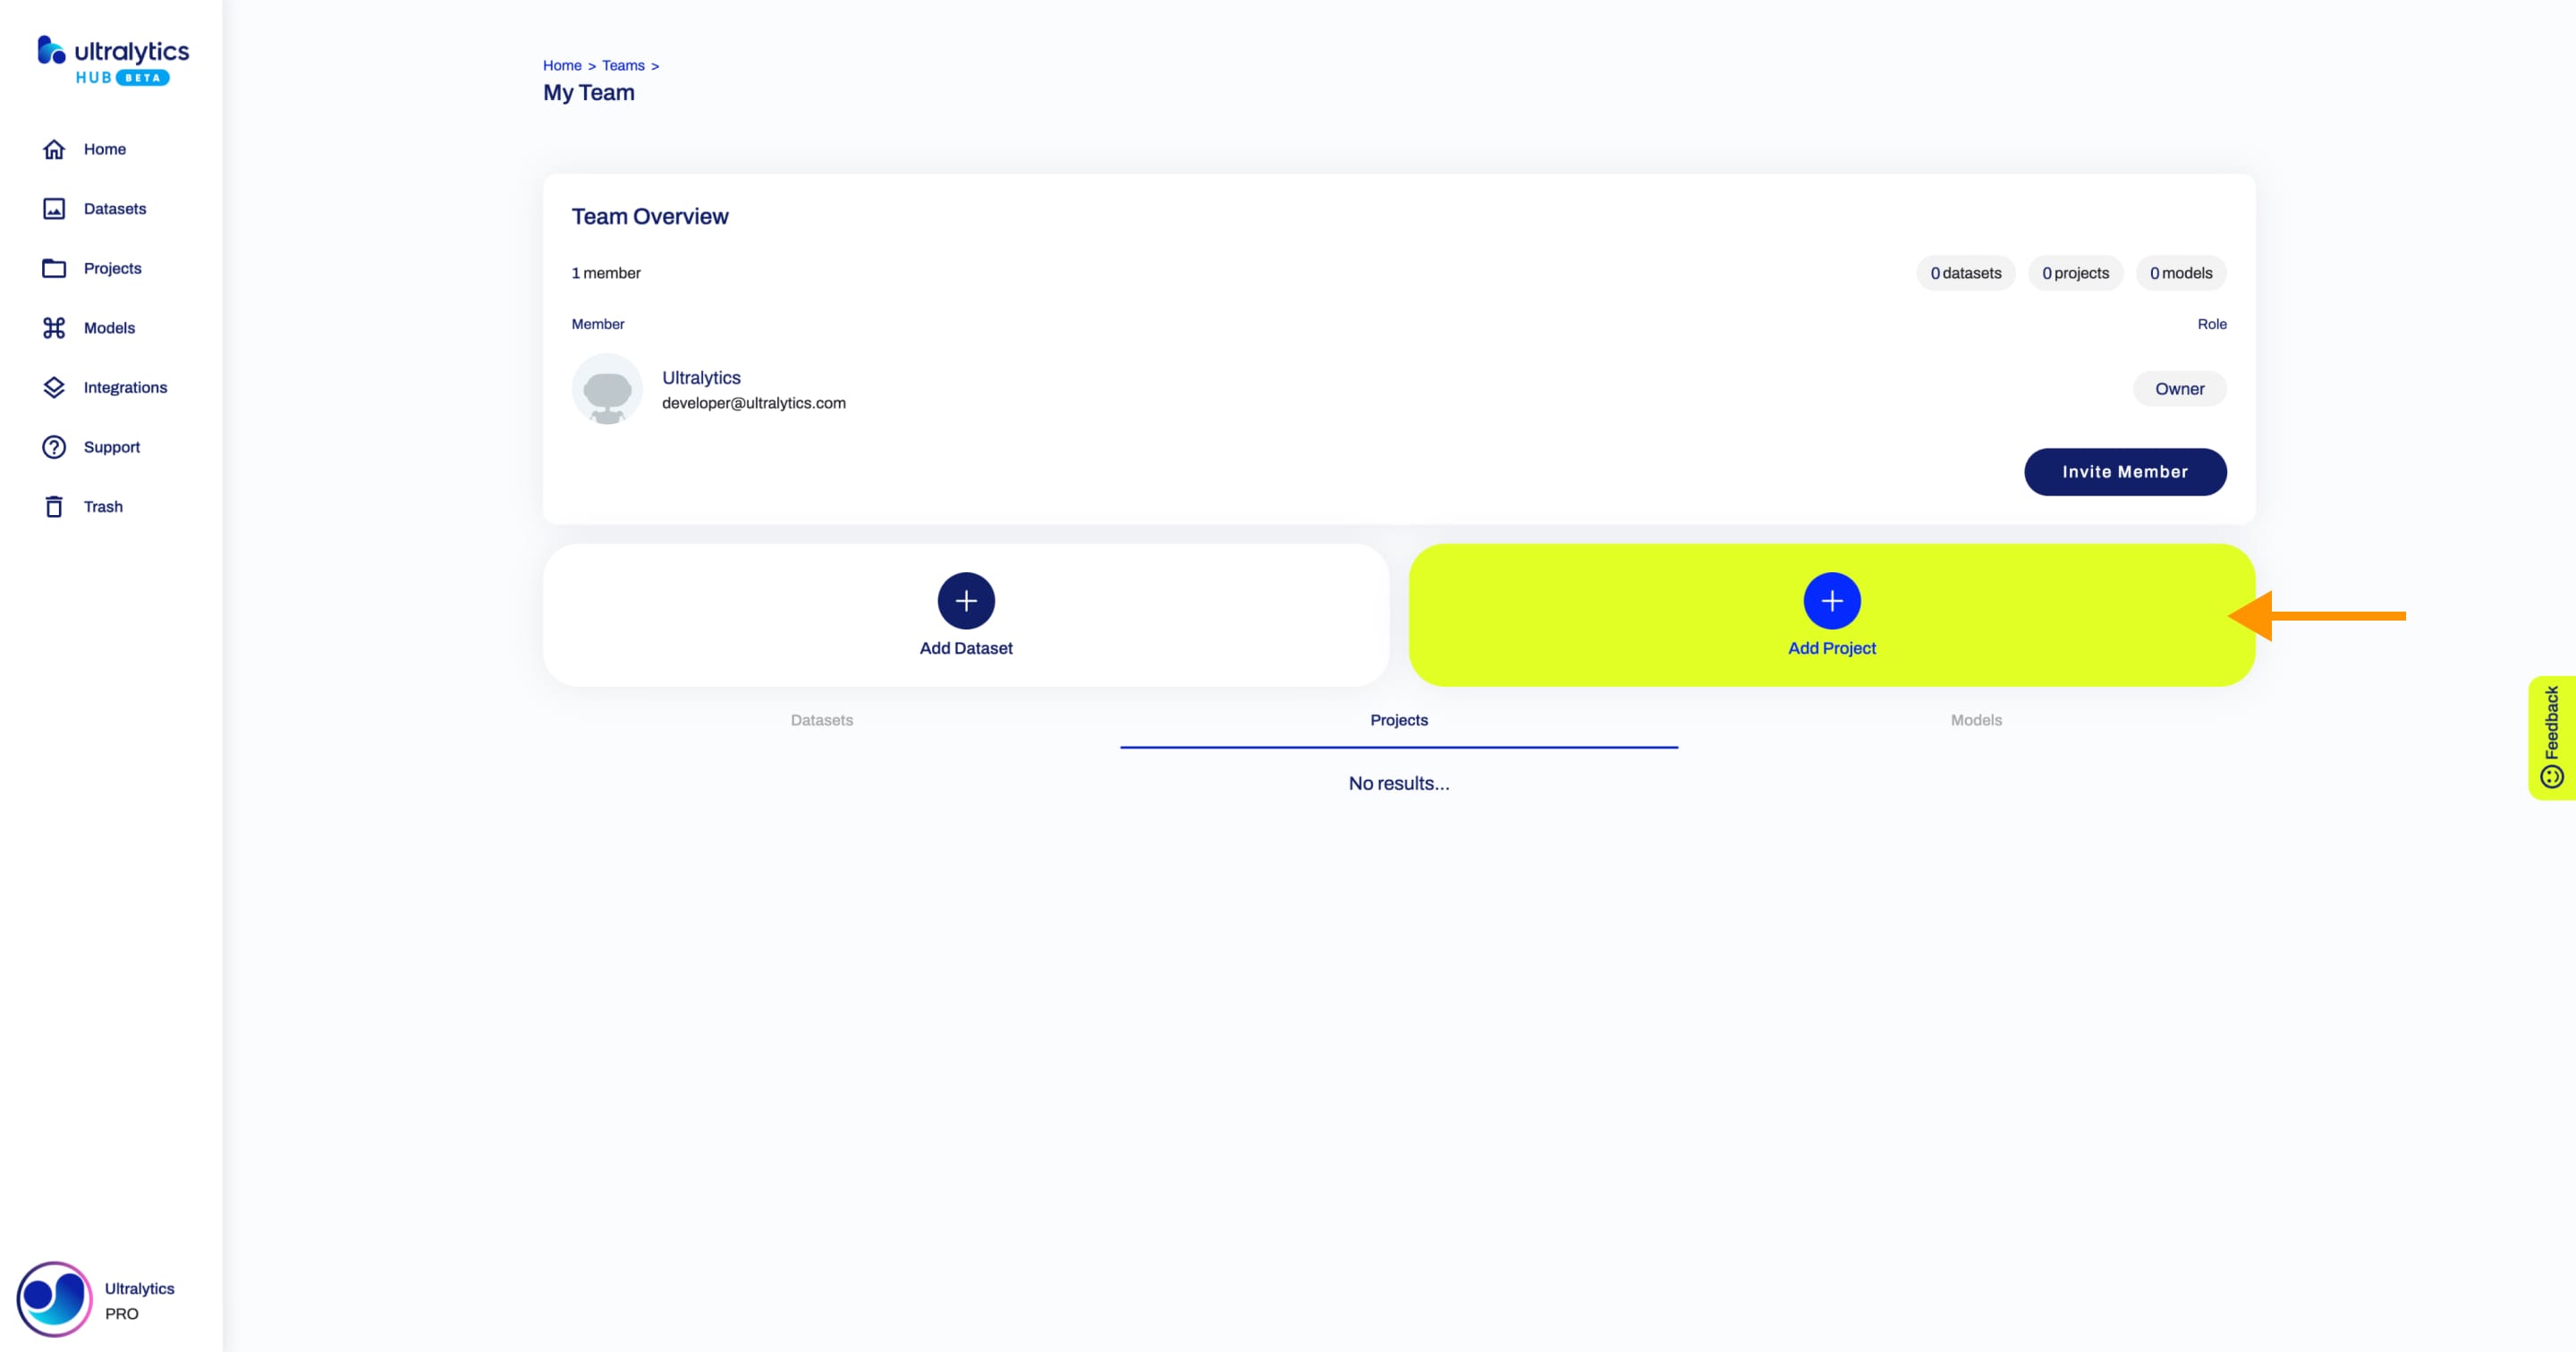Screen dimensions: 2576x1352
Task: Click the Trash icon in sidebar
Action: (x=53, y=506)
